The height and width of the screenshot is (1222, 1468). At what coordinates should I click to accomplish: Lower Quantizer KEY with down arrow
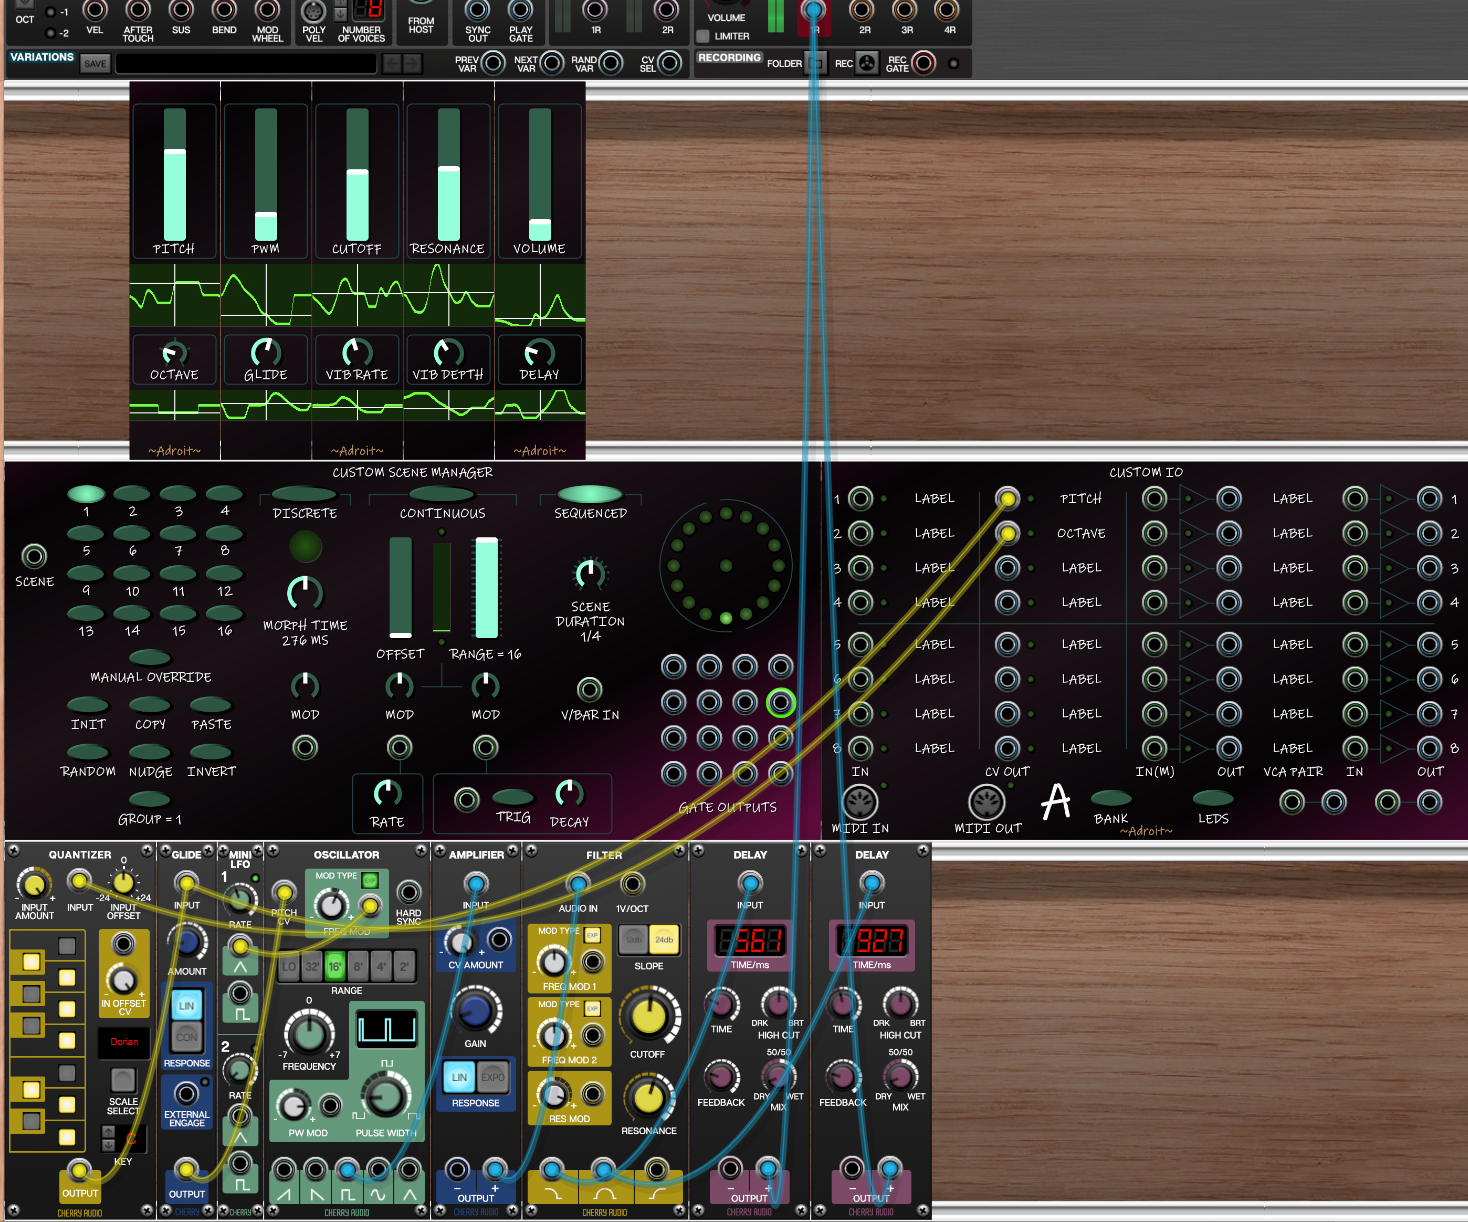[108, 1145]
